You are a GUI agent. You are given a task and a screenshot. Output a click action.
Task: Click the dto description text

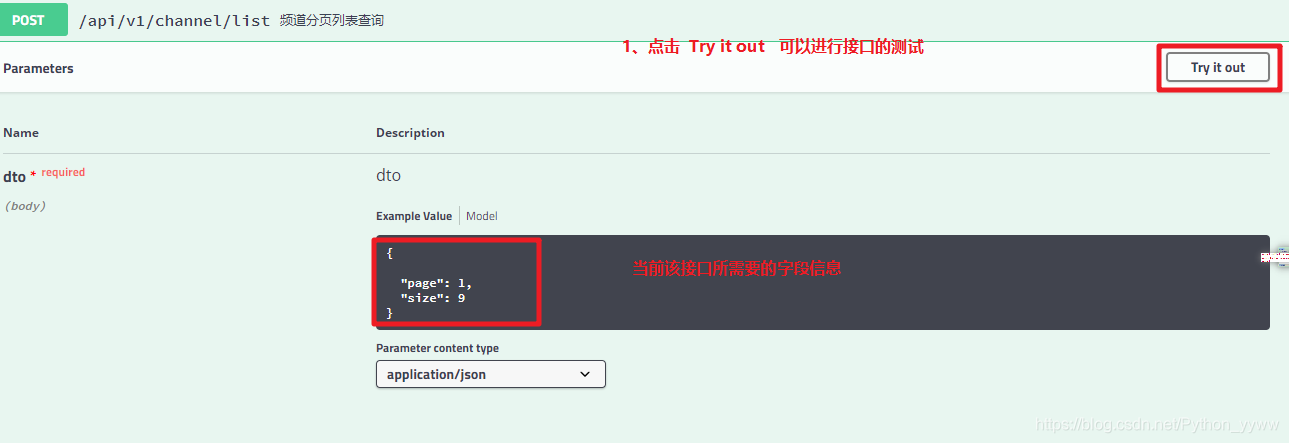388,175
